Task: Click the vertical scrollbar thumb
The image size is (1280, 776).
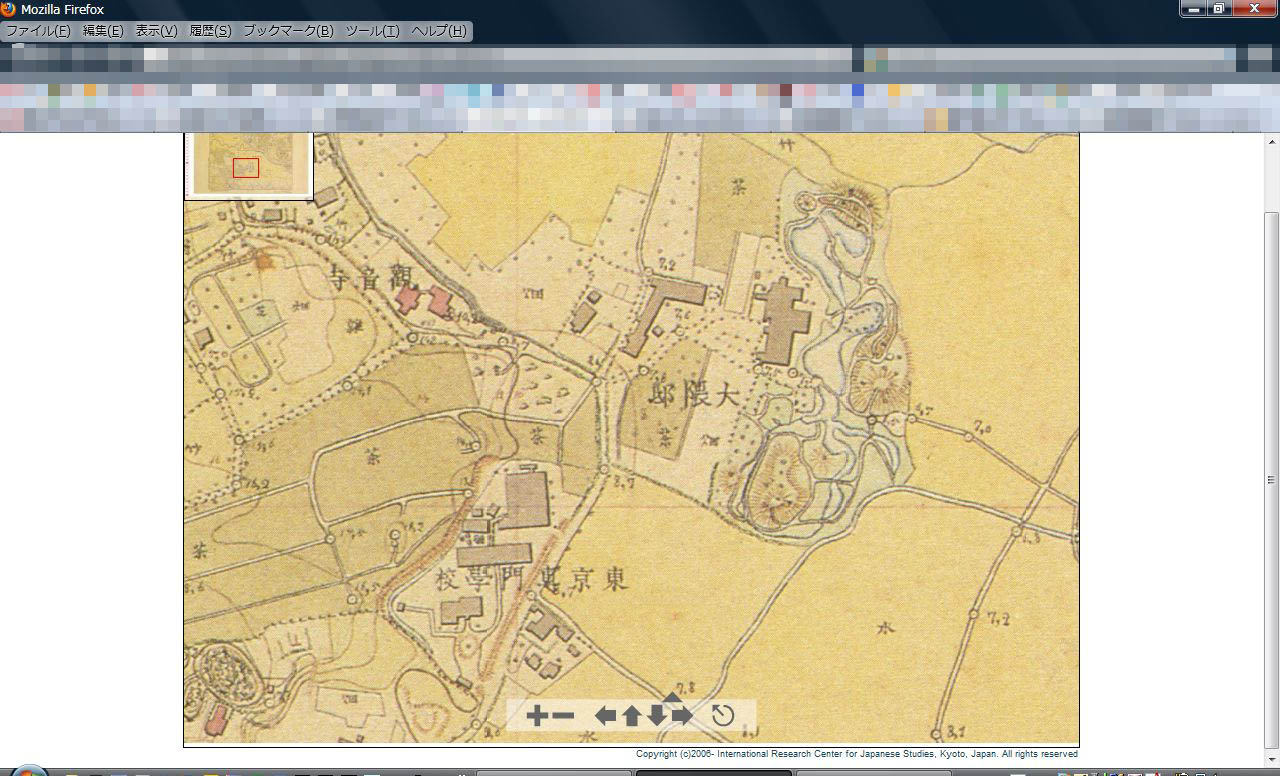Action: click(x=1272, y=480)
